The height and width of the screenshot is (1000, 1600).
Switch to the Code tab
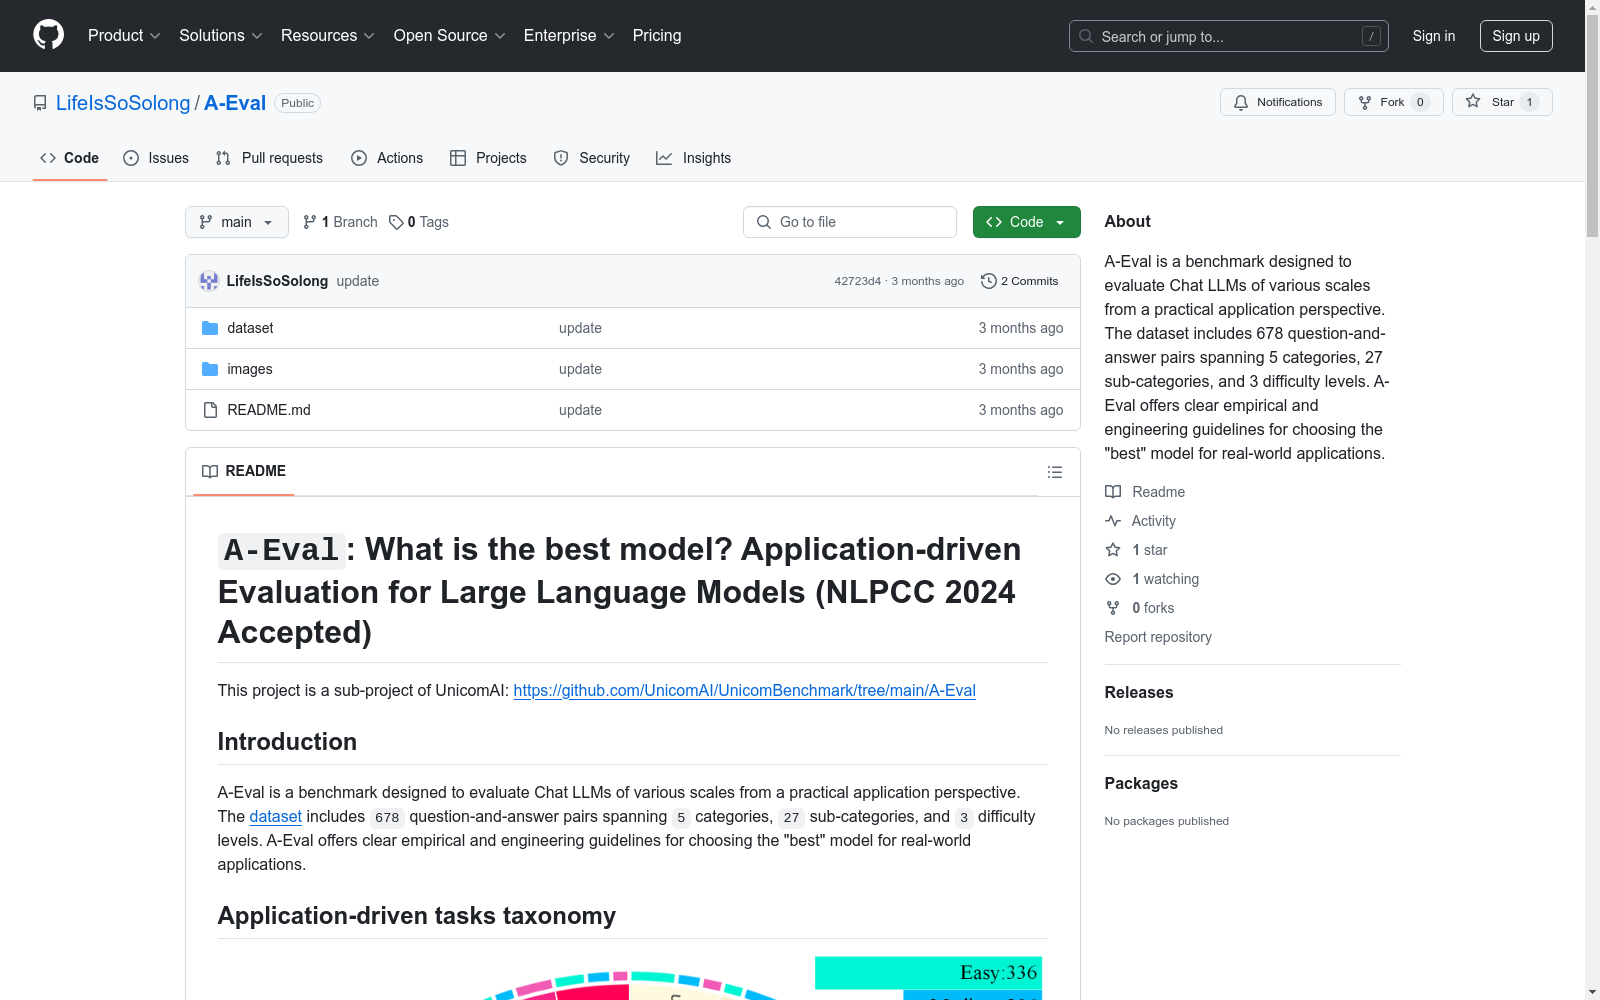[x=70, y=158]
